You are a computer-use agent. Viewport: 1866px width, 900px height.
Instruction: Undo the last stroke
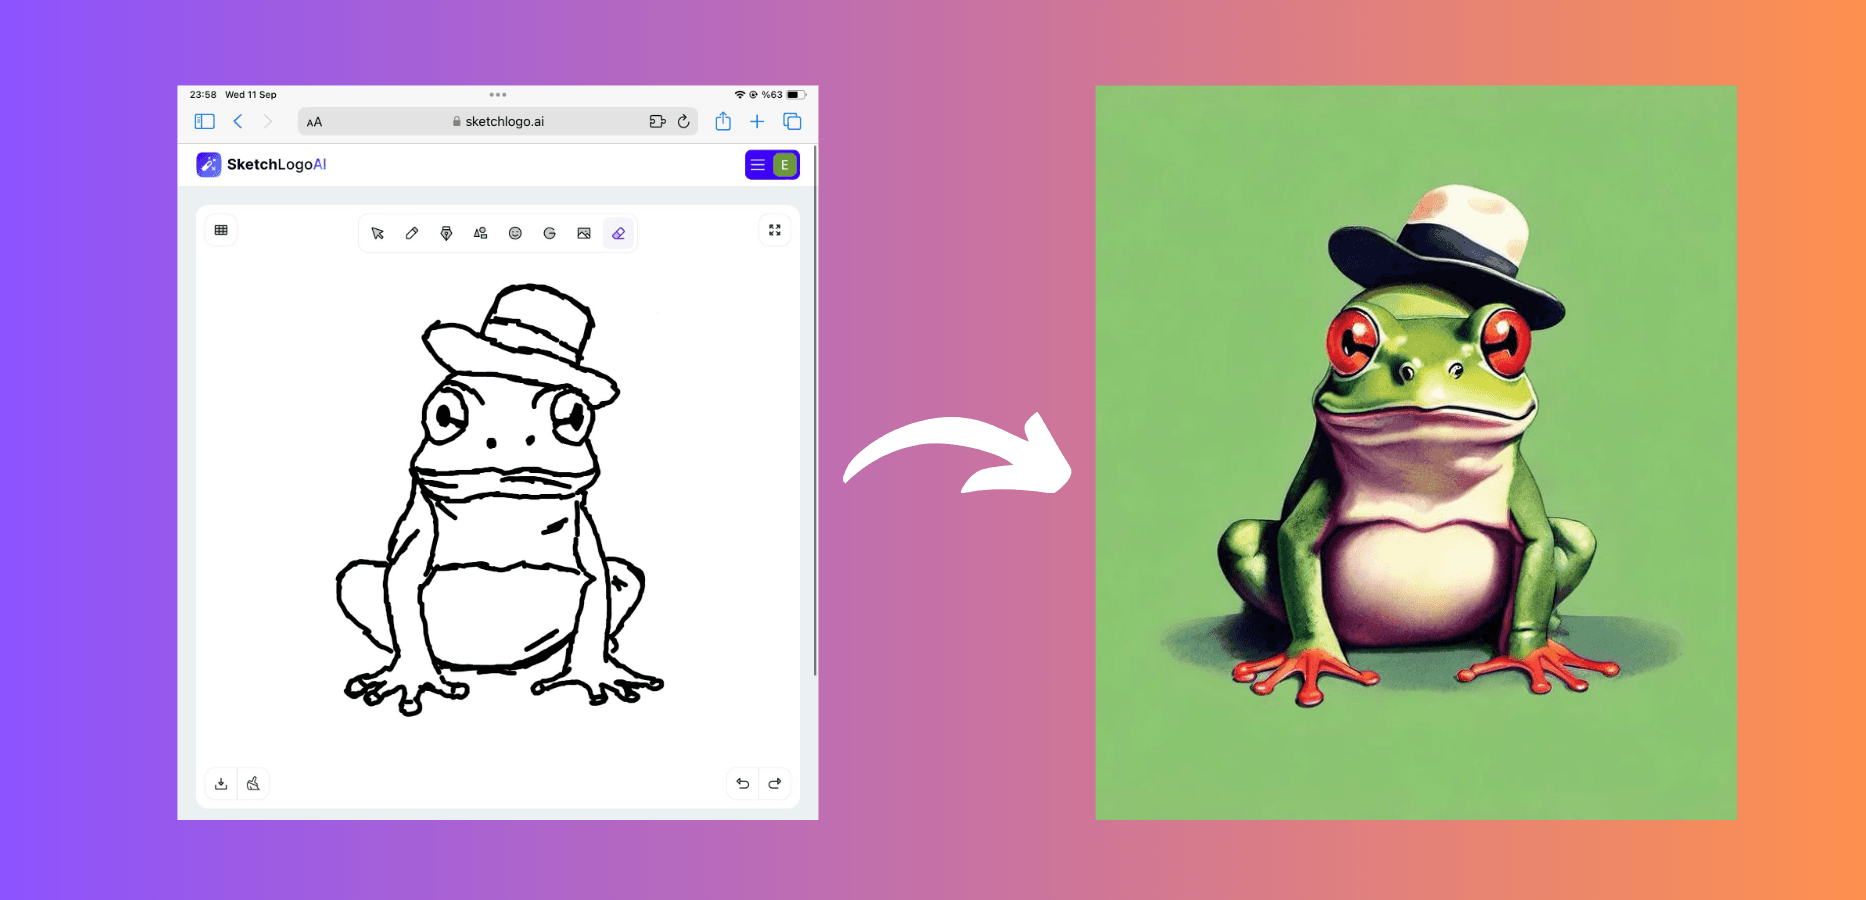click(x=742, y=783)
